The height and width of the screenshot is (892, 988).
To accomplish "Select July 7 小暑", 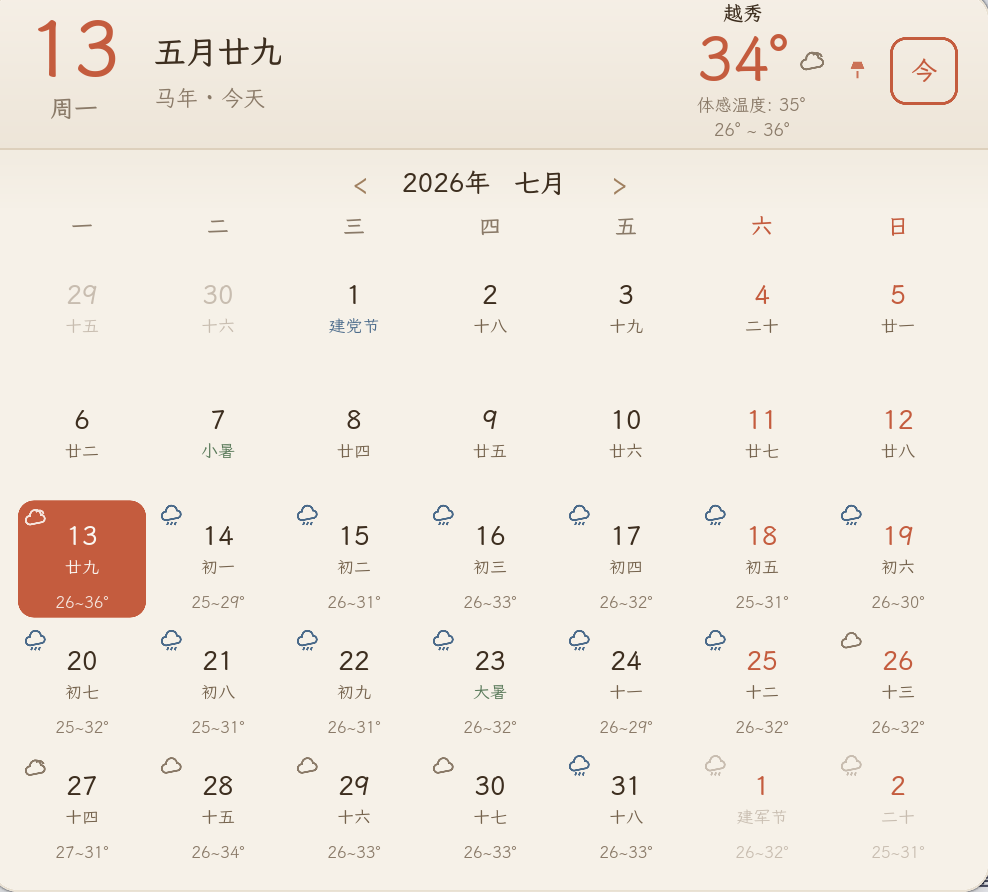I will coord(218,433).
